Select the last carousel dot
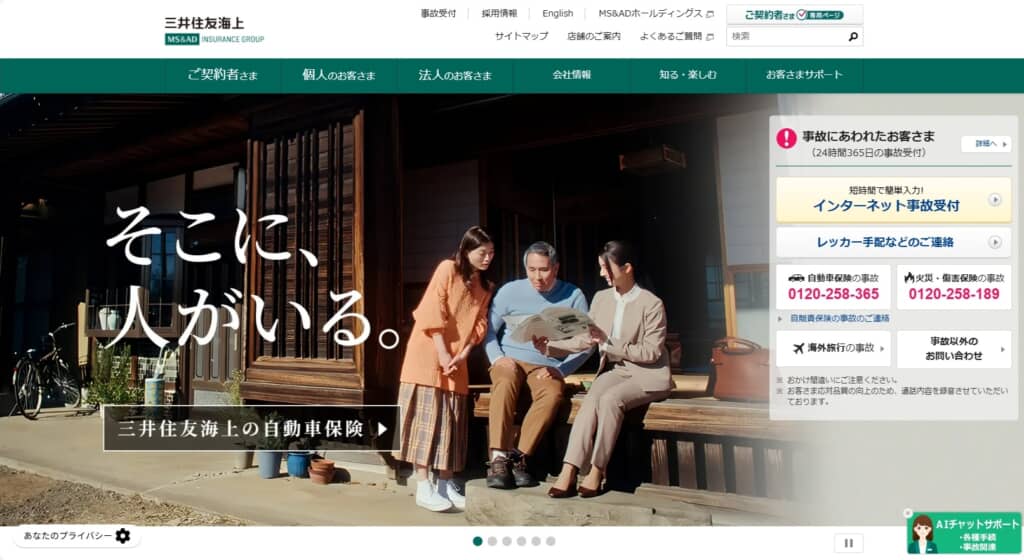The width and height of the screenshot is (1024, 560). click(551, 541)
